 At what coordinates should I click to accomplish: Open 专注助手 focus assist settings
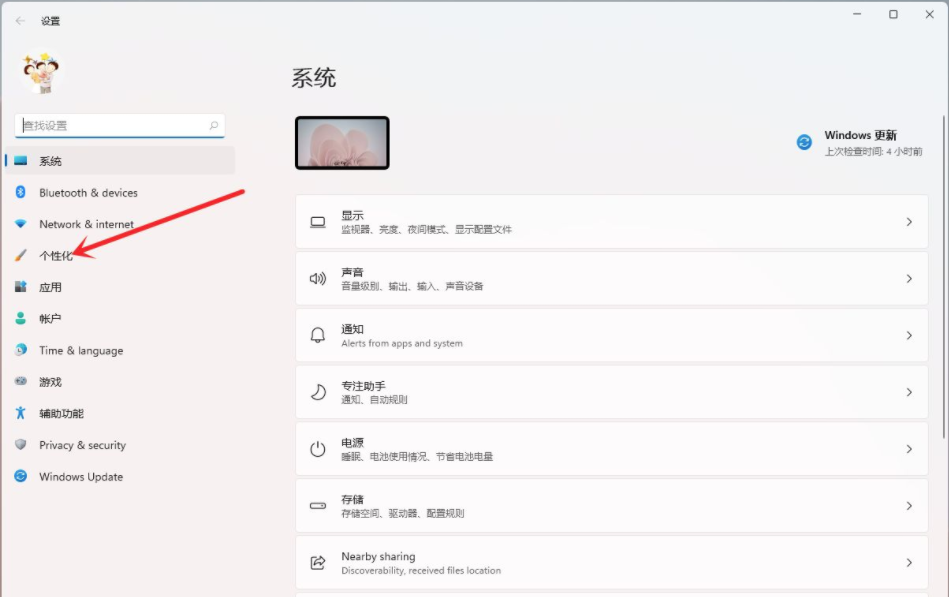611,392
